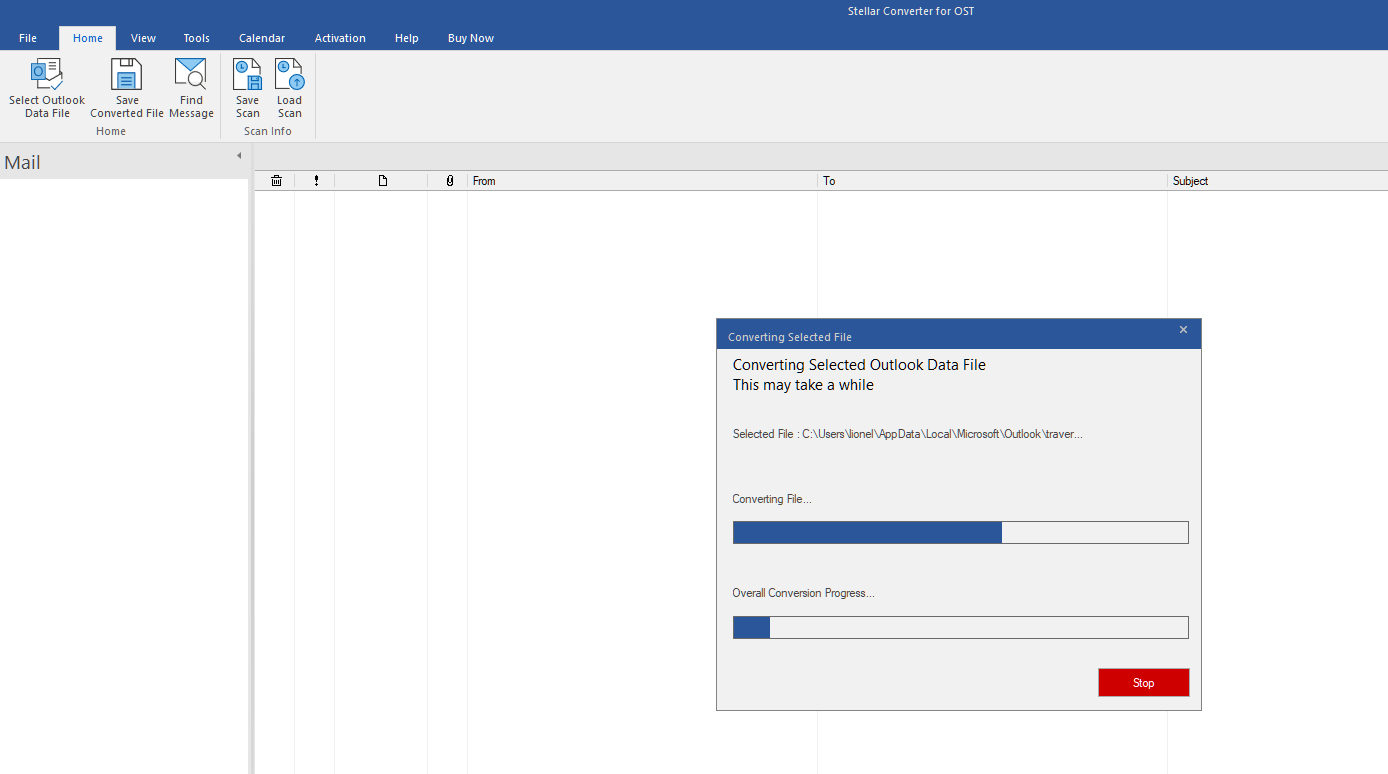Image resolution: width=1388 pixels, height=774 pixels.
Task: Switch to the Calendar tab
Action: (x=262, y=38)
